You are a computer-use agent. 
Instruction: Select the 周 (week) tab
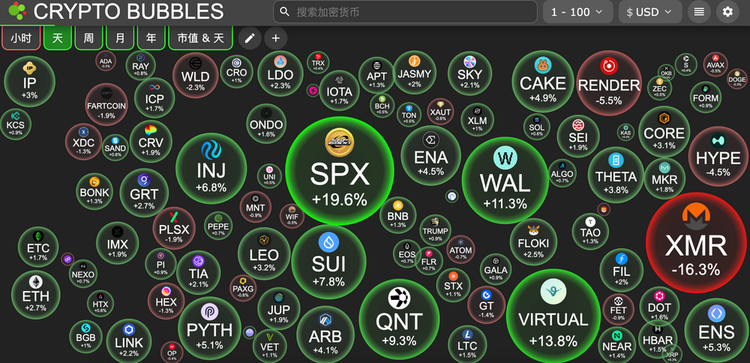[x=88, y=38]
